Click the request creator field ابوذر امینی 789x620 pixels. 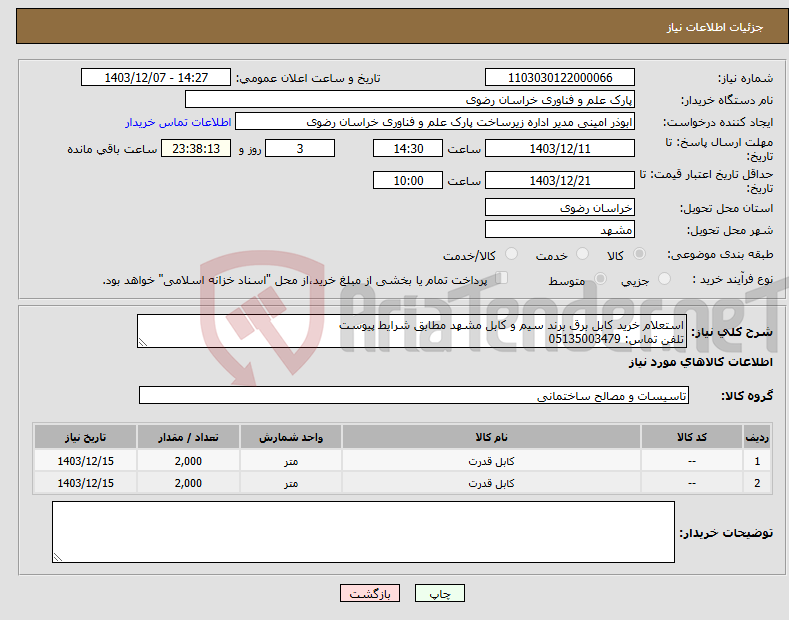click(435, 122)
